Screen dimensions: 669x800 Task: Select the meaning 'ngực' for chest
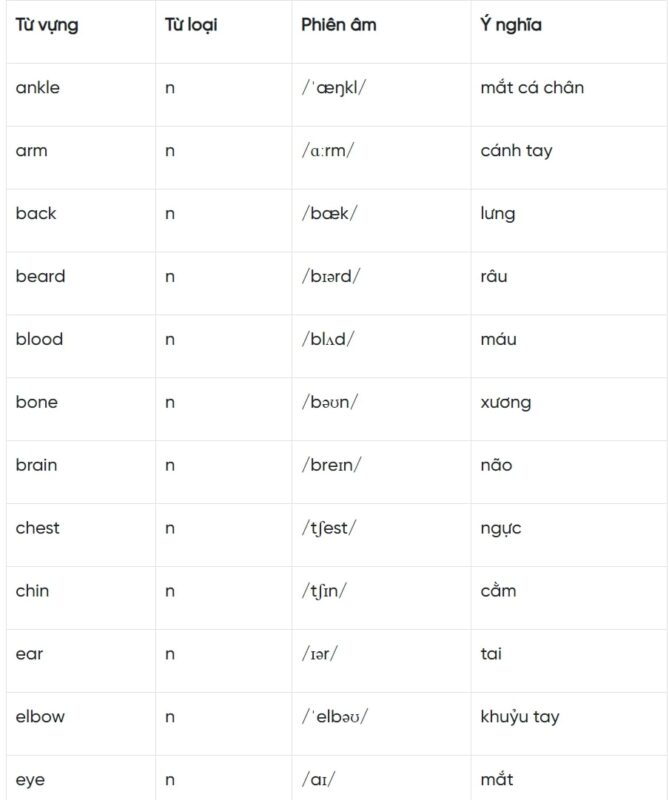[x=501, y=529]
